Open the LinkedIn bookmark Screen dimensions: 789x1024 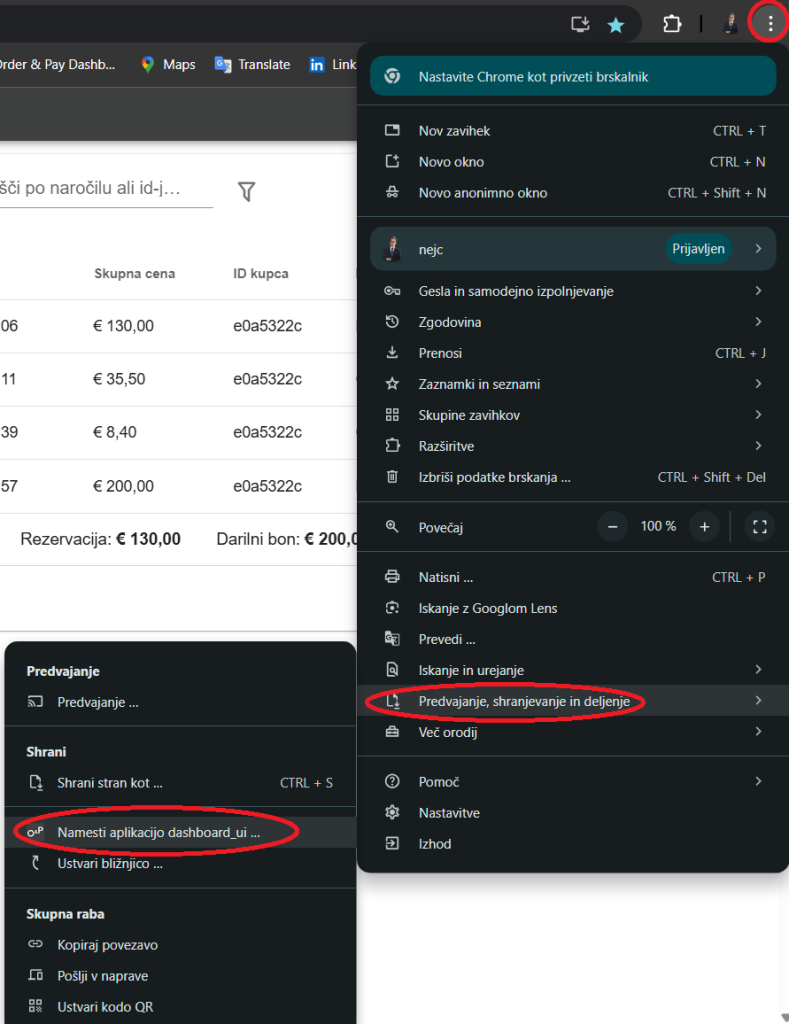pyautogui.click(x=332, y=64)
